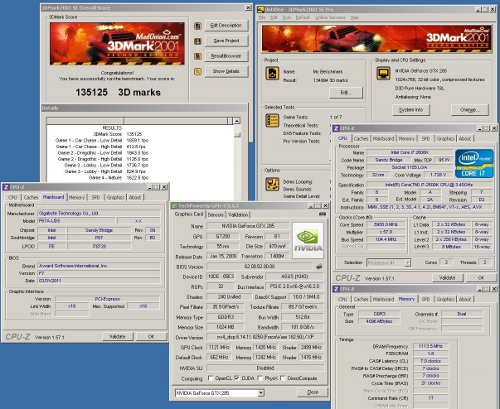Click the Show Details magnifier icon
Screen dimensions: 500x409
[x=198, y=71]
